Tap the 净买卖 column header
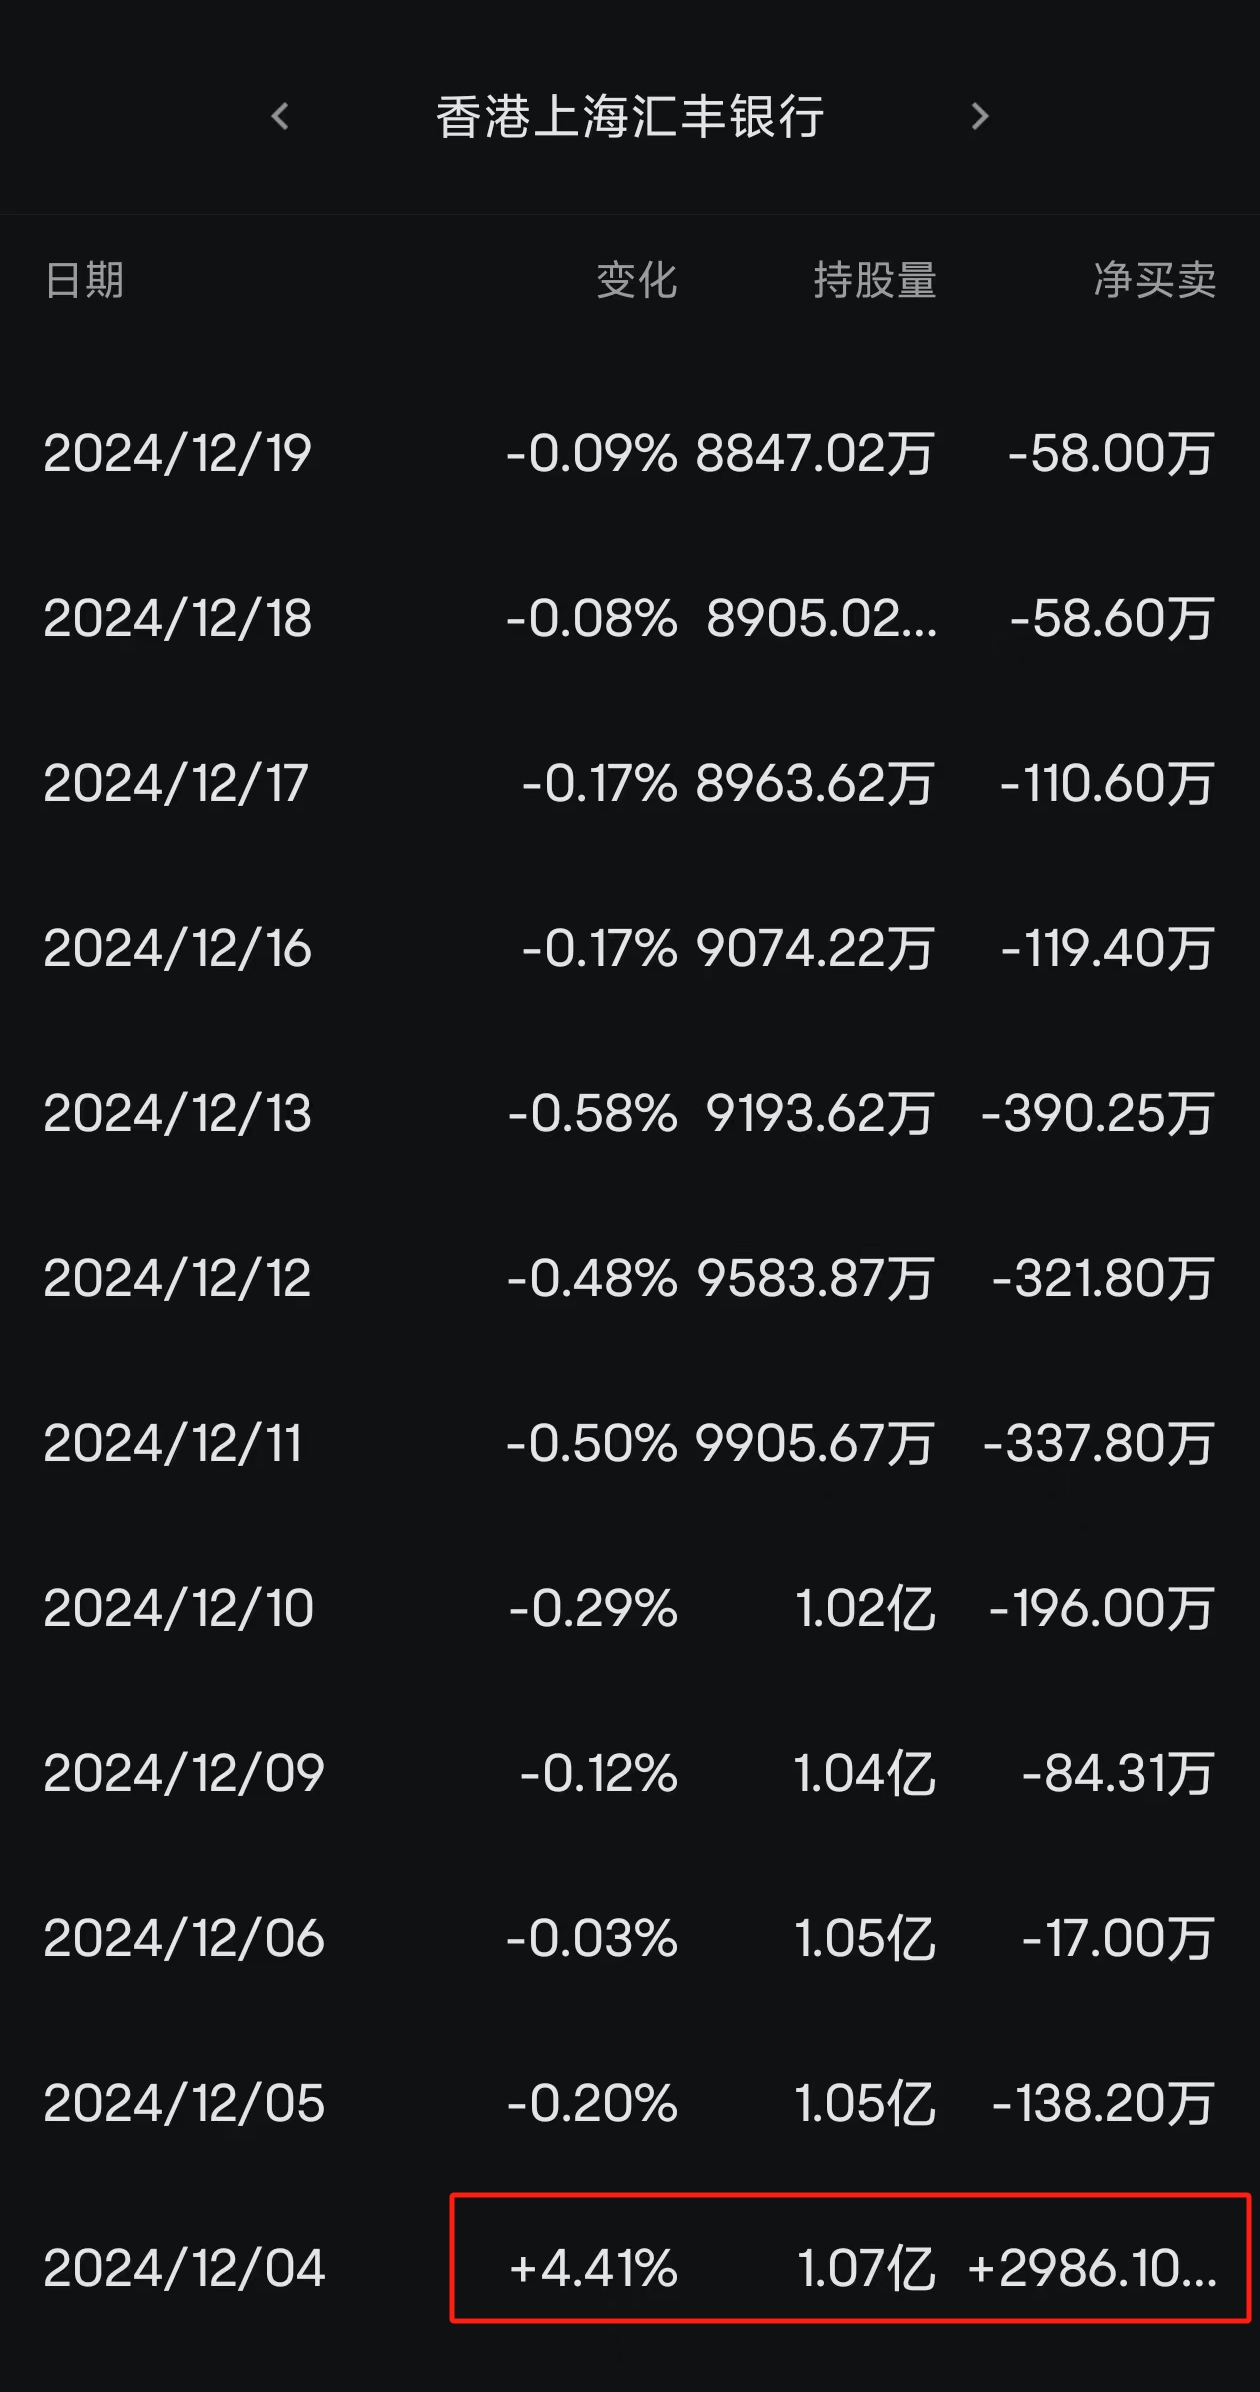This screenshot has height=2392, width=1260. coord(1155,280)
